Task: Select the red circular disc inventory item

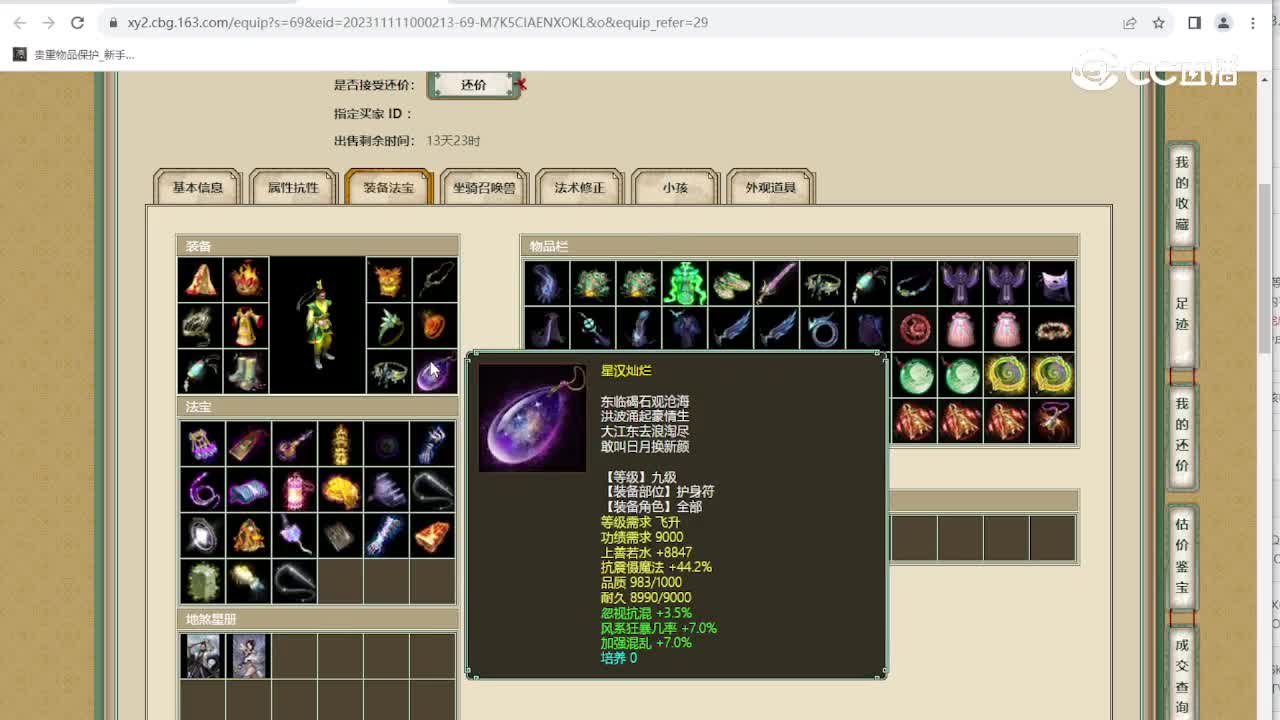Action: pos(915,329)
